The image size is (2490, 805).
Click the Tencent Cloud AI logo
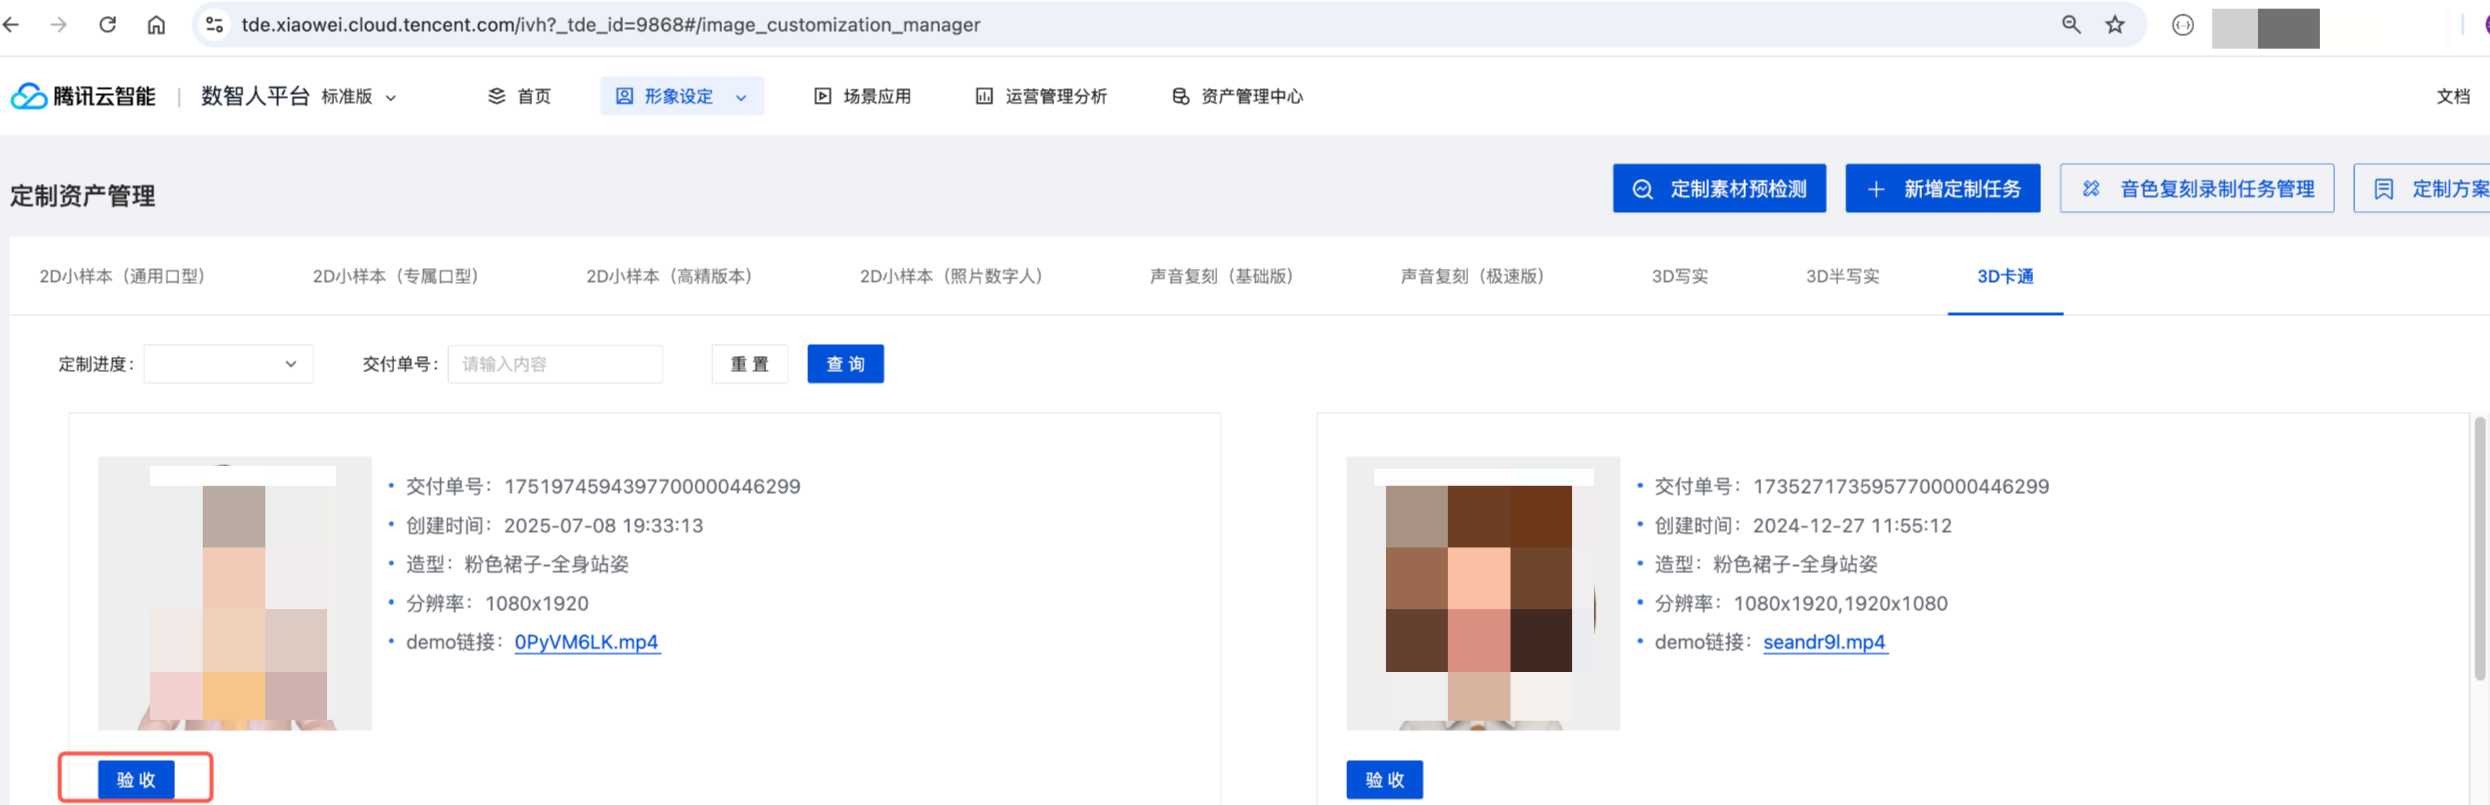[x=83, y=96]
